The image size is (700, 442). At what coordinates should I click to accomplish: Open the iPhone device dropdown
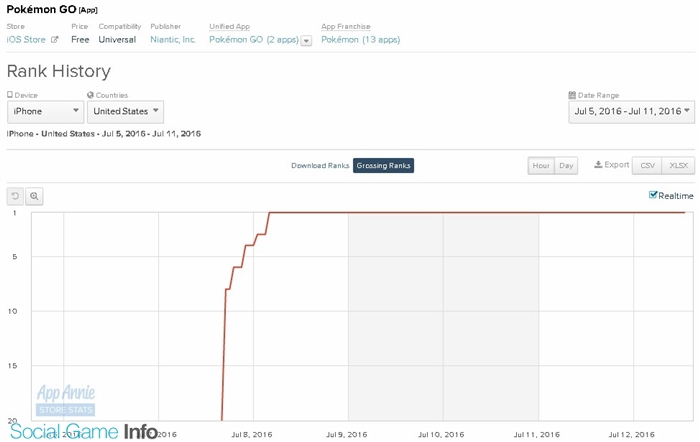coord(46,112)
